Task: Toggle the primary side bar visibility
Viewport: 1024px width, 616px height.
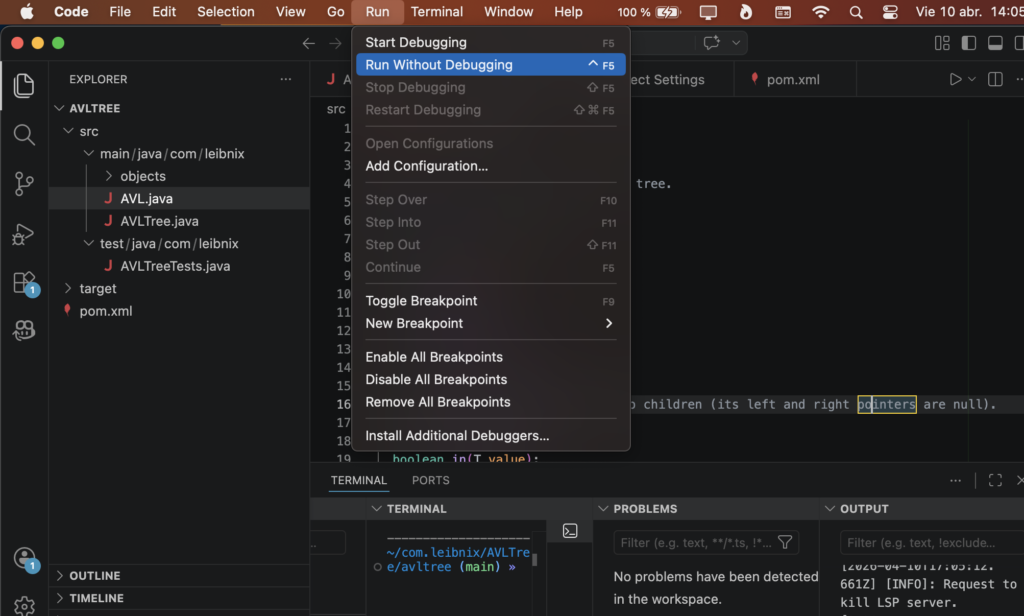Action: [968, 43]
